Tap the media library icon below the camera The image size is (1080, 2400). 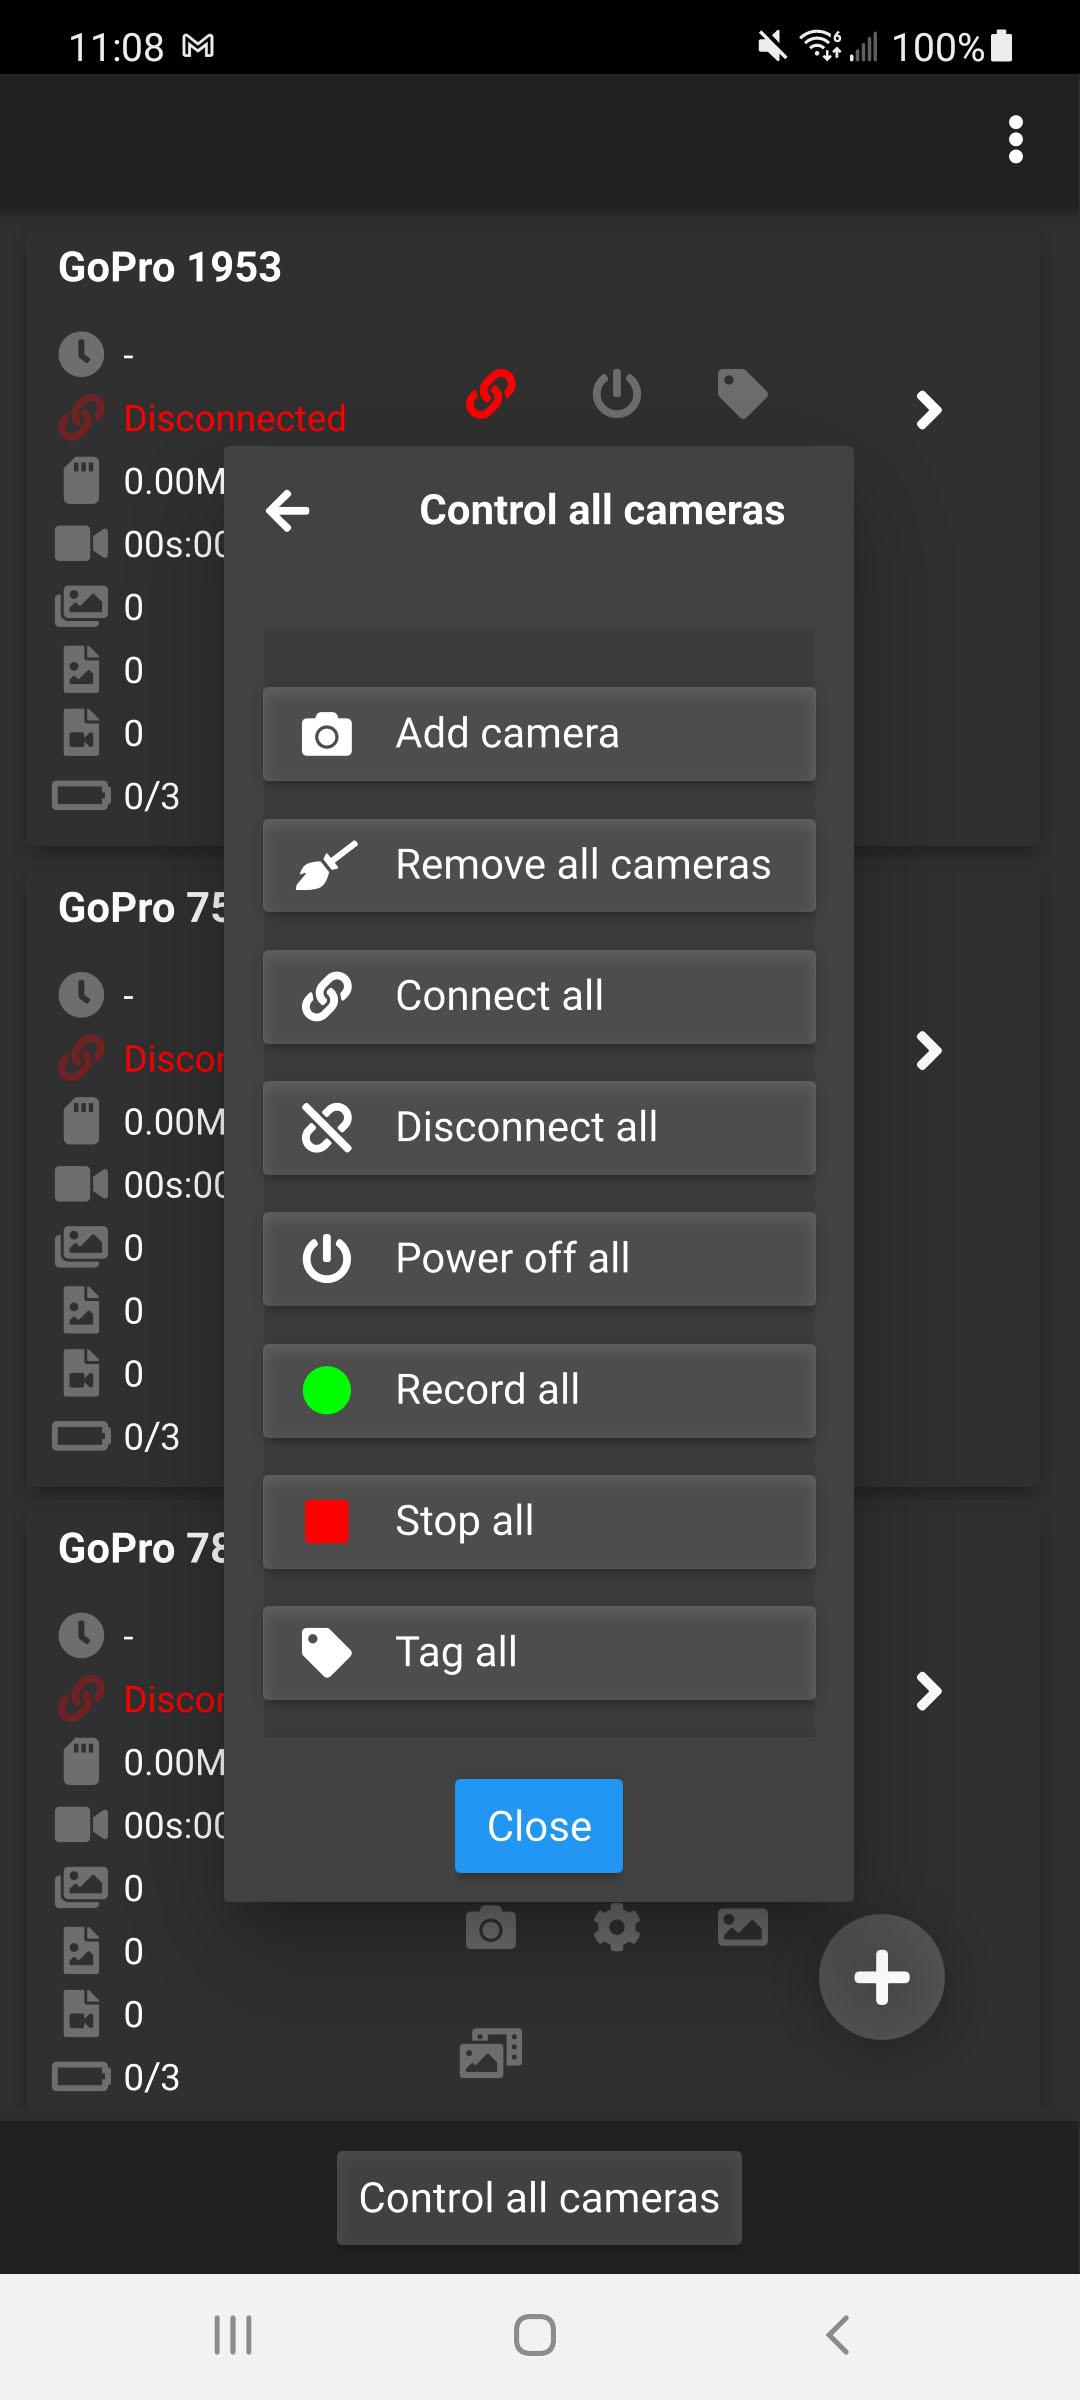(491, 2052)
